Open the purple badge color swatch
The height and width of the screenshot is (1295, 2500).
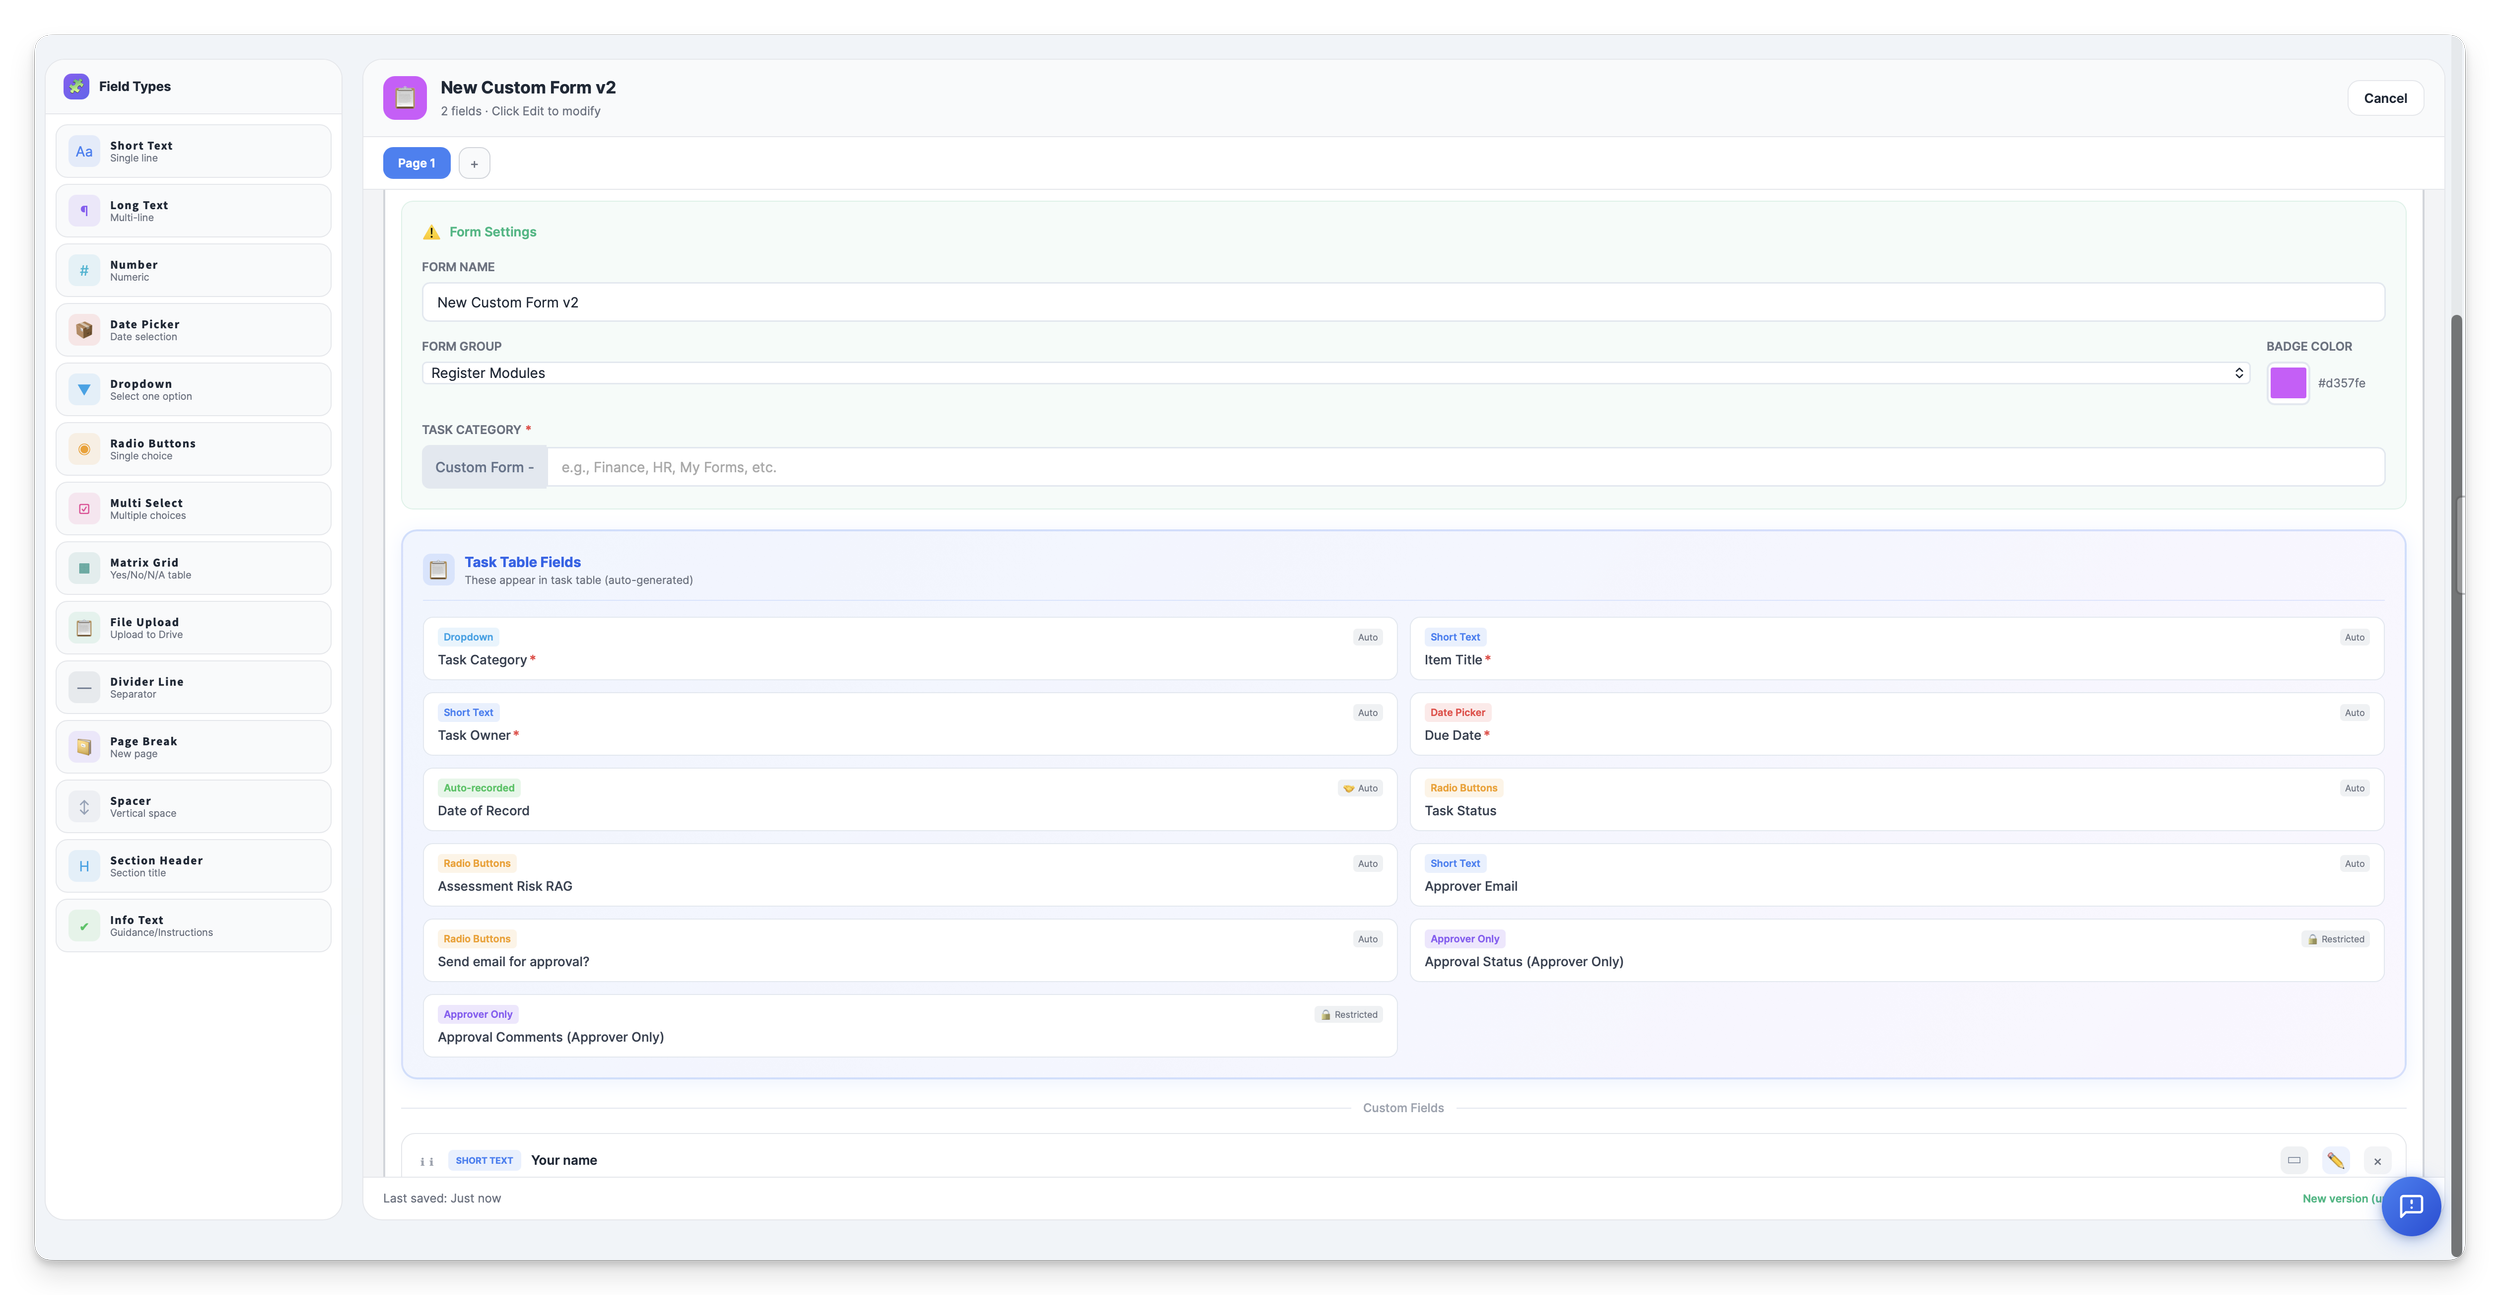click(2287, 383)
